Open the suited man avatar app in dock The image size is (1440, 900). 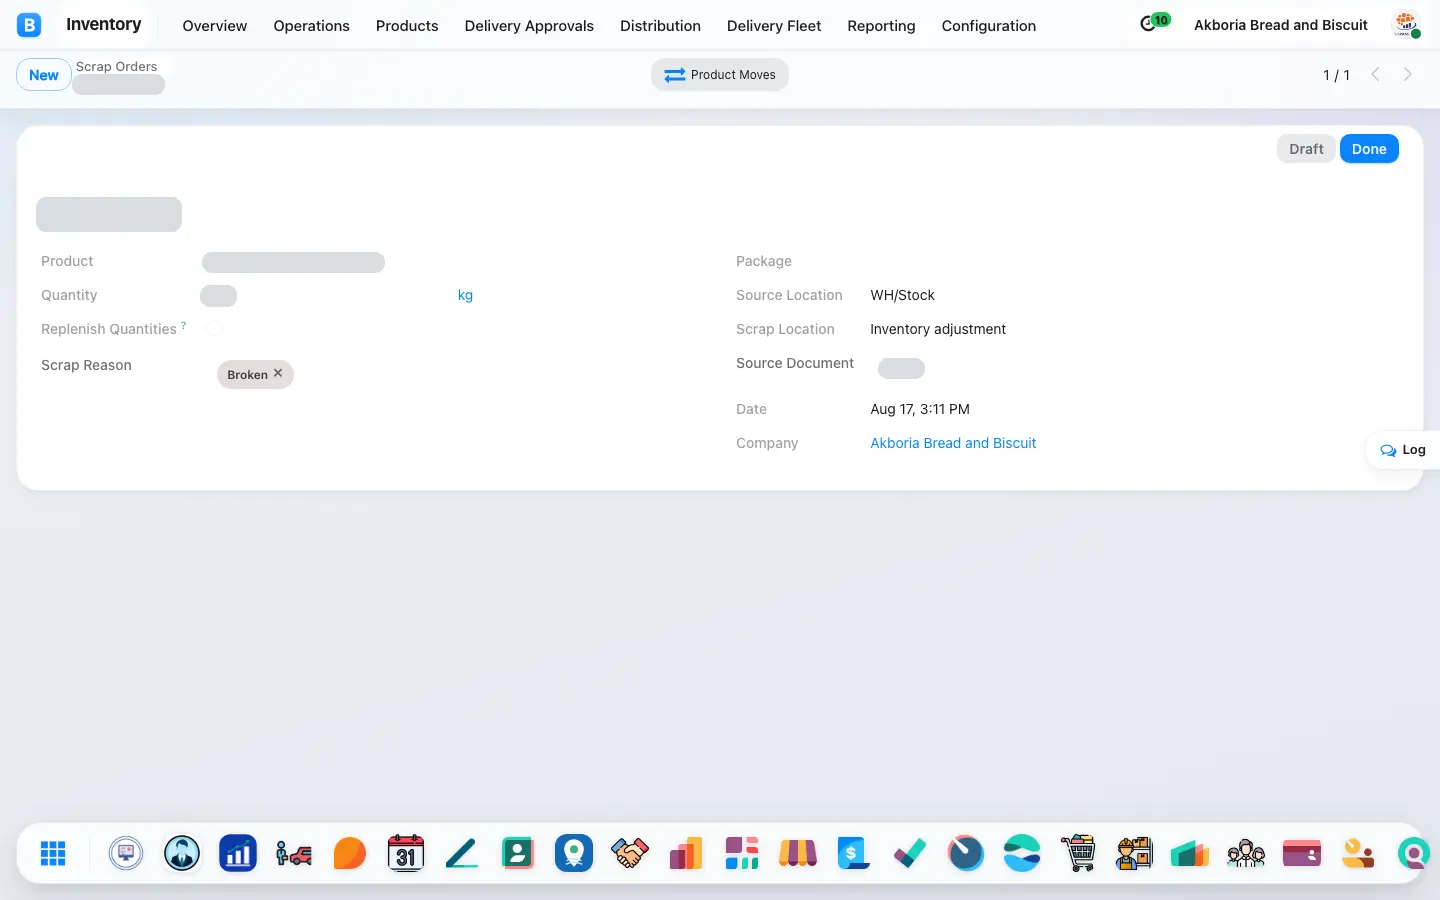click(182, 853)
